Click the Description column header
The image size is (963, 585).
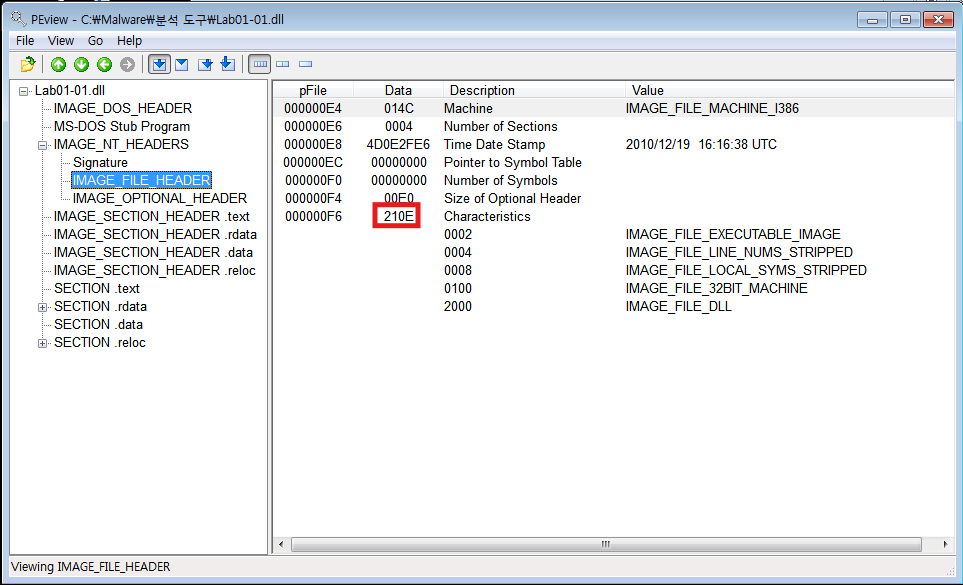(x=534, y=90)
